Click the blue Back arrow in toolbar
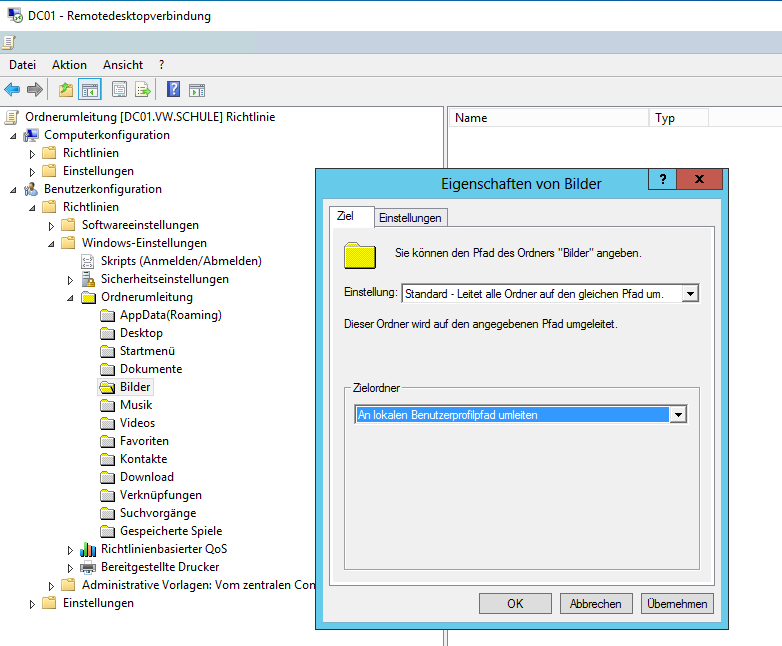The height and width of the screenshot is (646, 782). point(12,90)
